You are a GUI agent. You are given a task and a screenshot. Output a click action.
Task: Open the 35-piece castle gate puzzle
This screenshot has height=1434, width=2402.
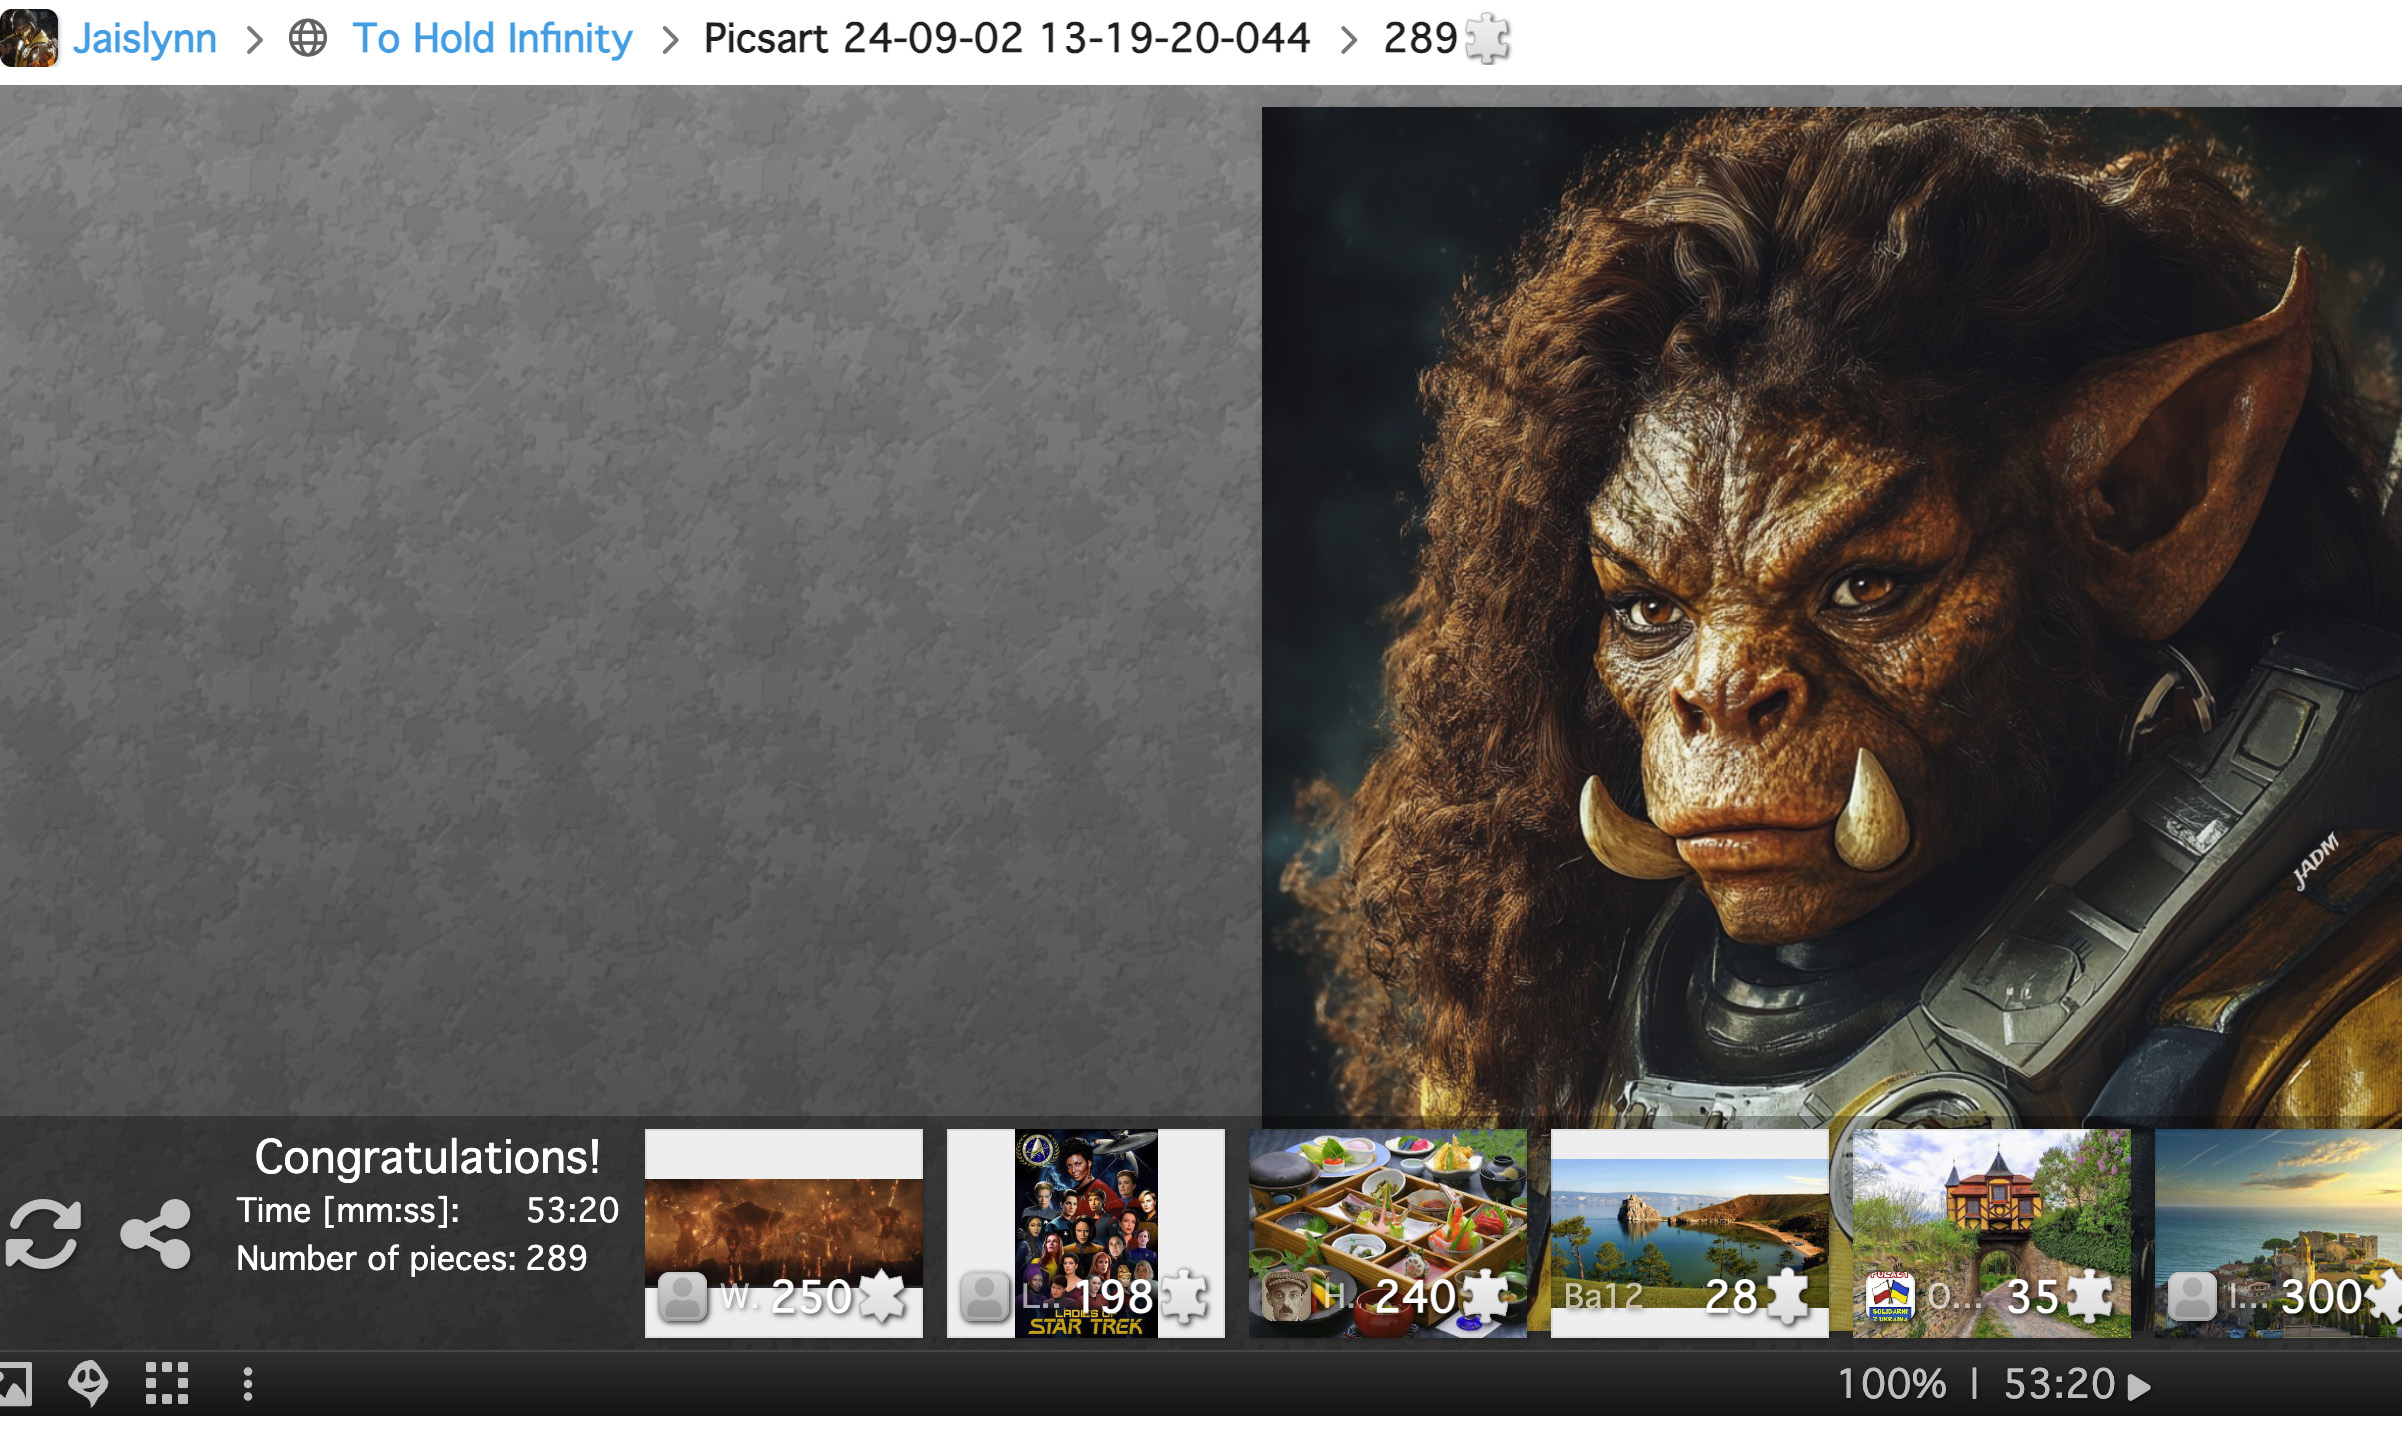coord(1991,1233)
